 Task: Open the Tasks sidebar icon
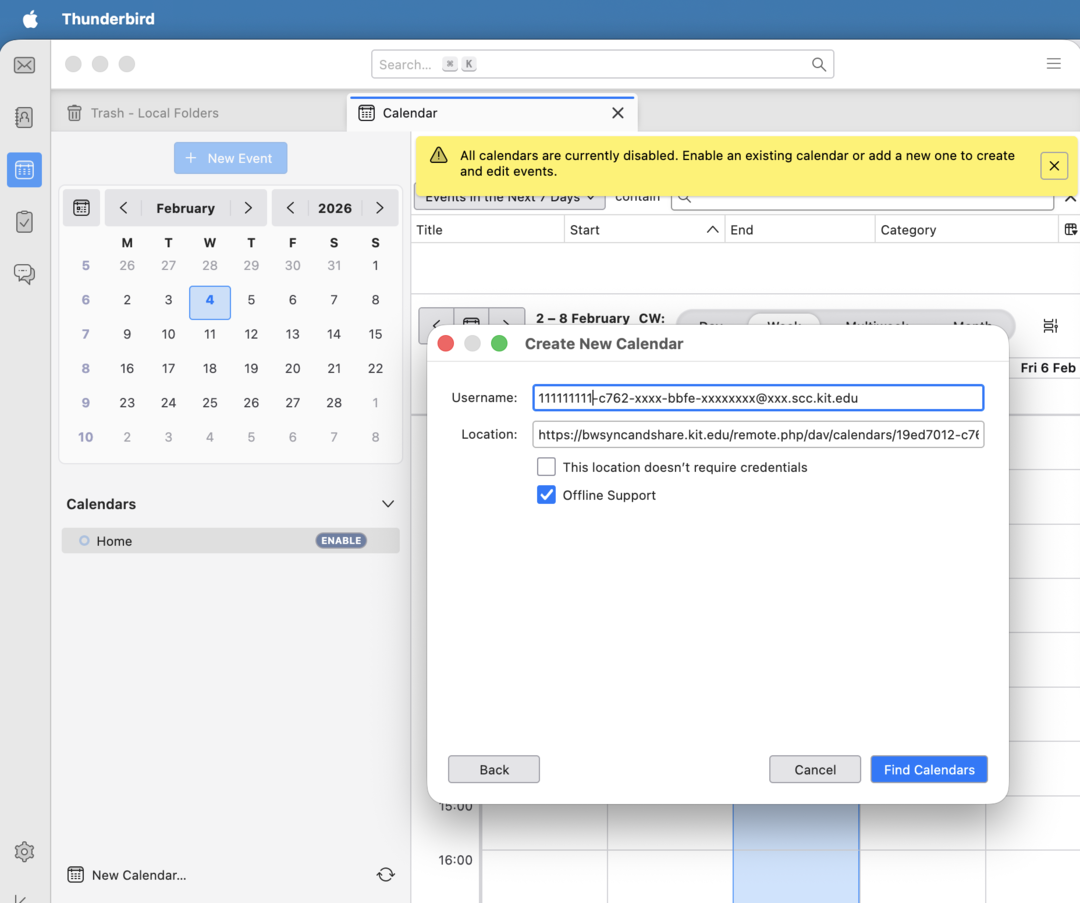tap(24, 222)
